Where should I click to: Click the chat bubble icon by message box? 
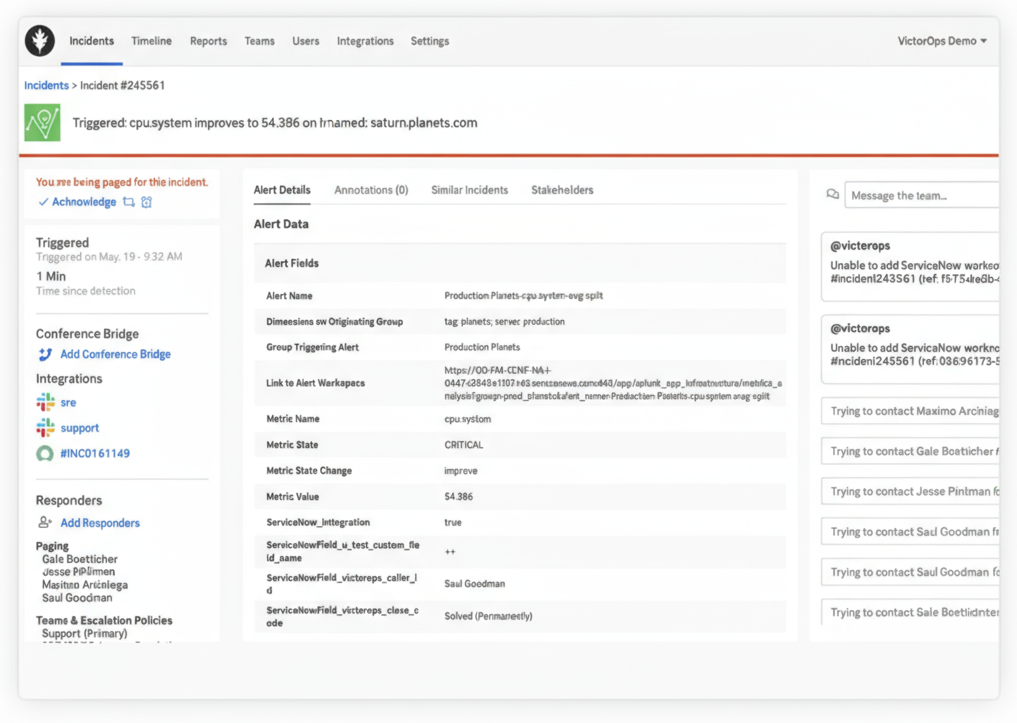point(833,195)
